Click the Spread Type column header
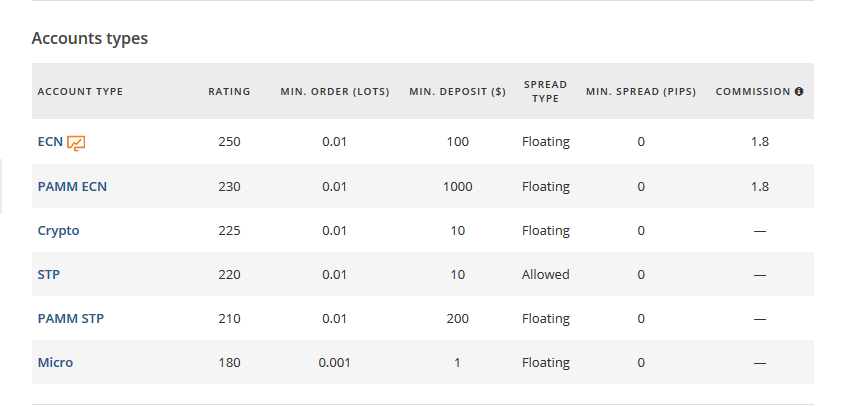 545,91
